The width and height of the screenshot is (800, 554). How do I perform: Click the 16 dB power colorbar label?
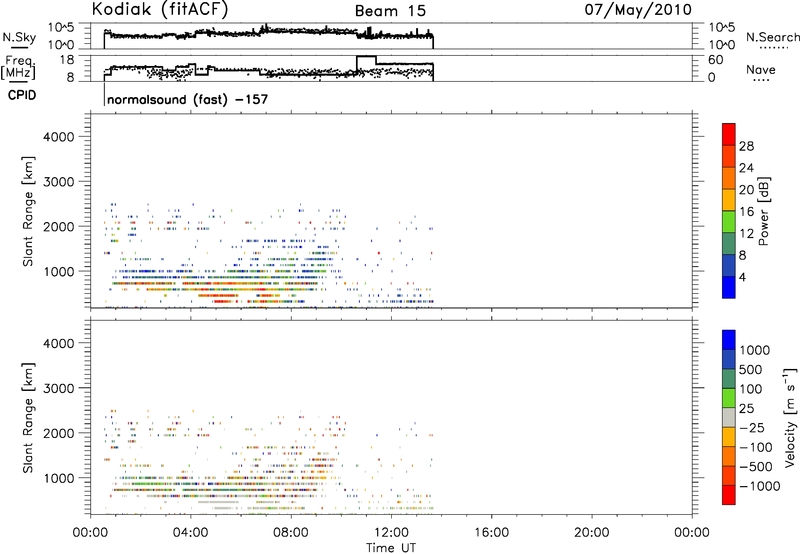click(746, 212)
